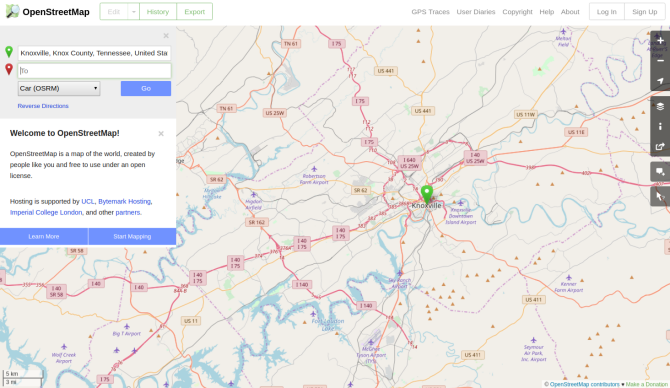Screen dimensions: 670x388
Task: Zoom out with the minus button
Action: (660, 61)
